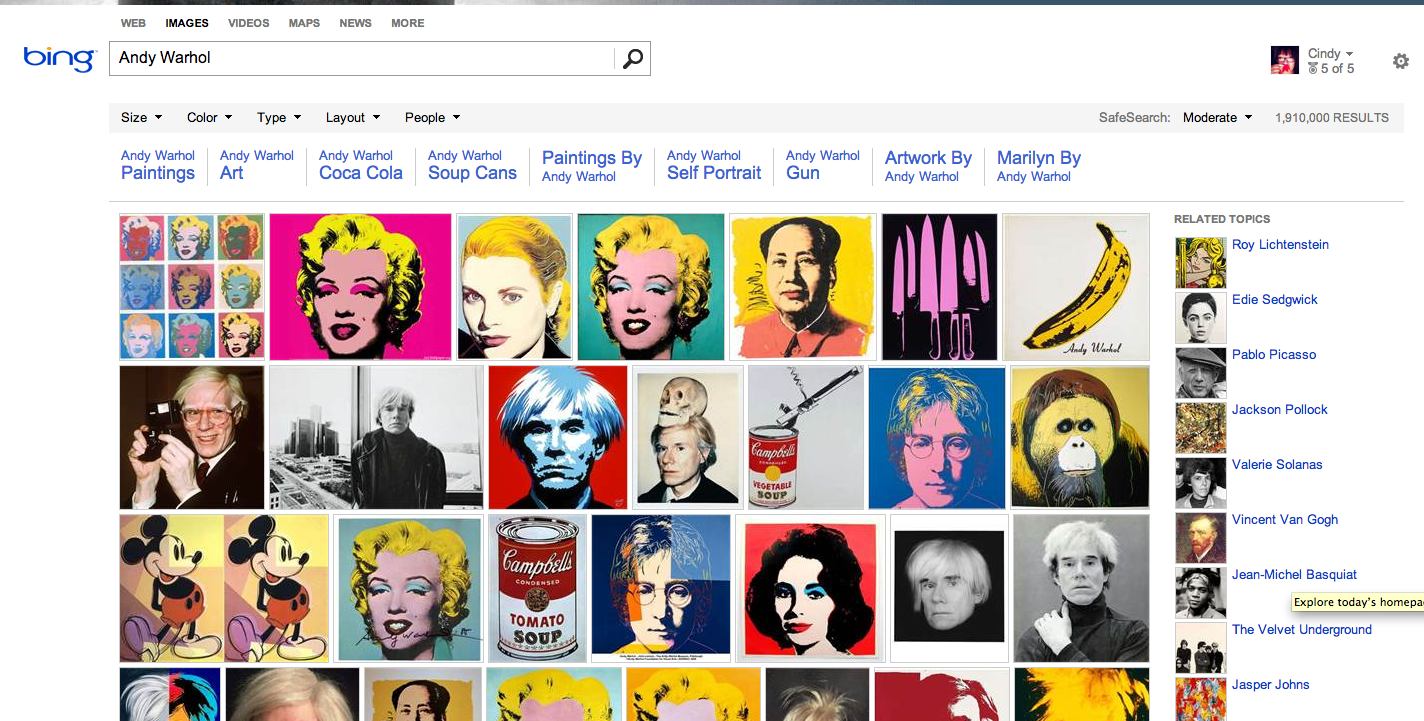Click the search box containing Andy Warhol
1424x721 pixels.
tap(362, 58)
